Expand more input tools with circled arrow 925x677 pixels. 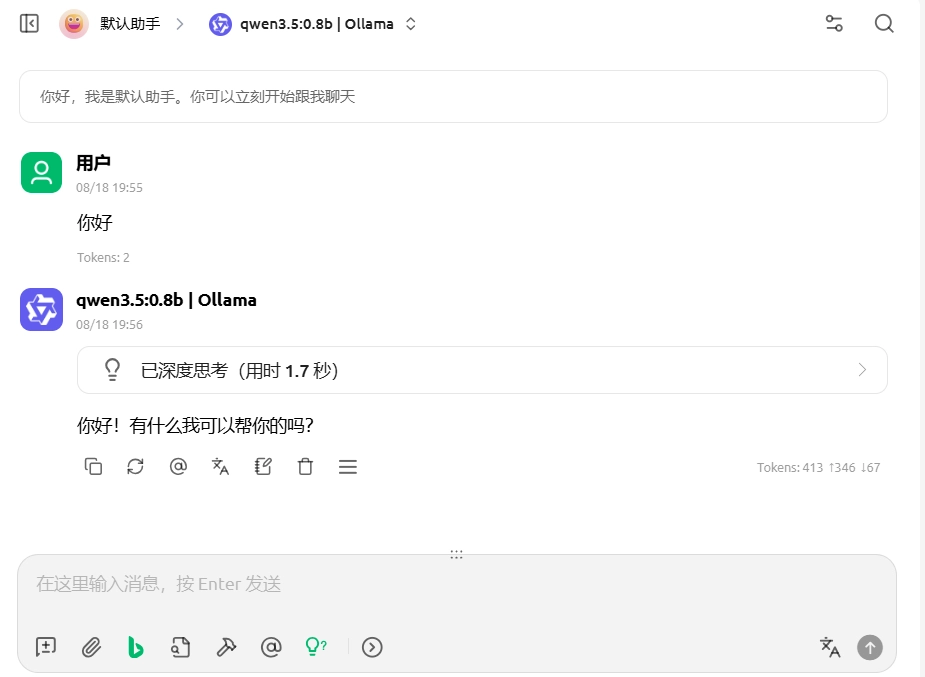pyautogui.click(x=372, y=647)
